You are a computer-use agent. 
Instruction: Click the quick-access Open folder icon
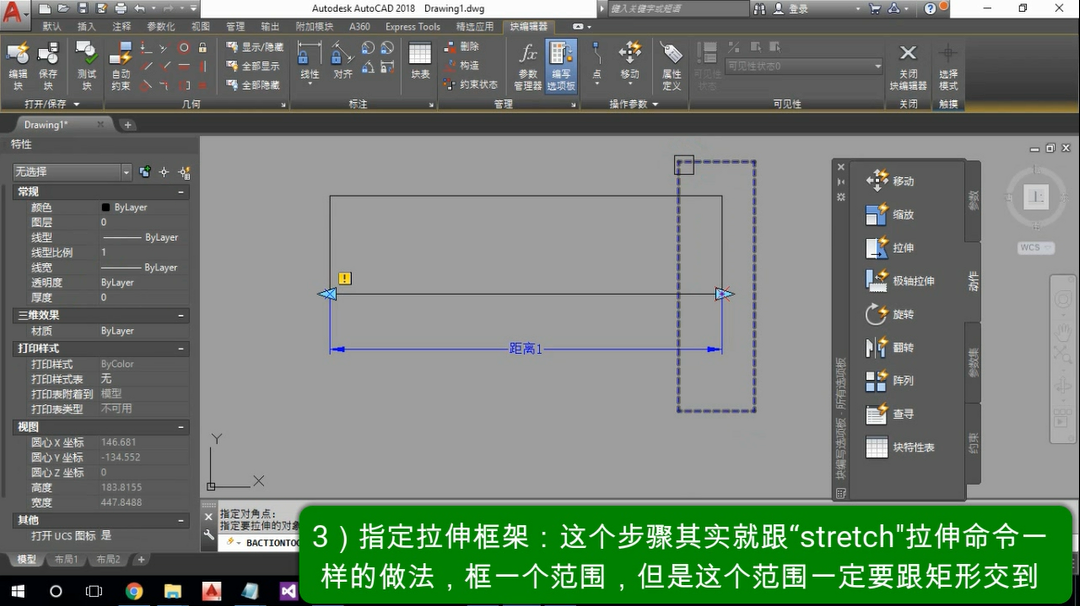(x=63, y=8)
